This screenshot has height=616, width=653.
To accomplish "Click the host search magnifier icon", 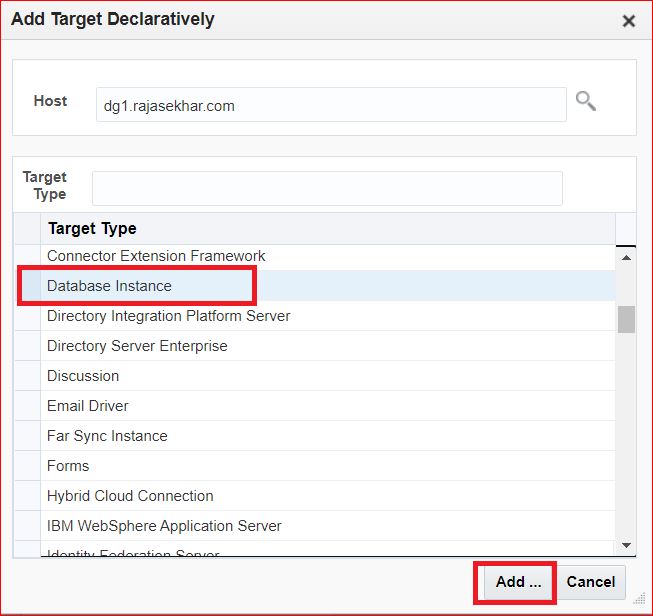I will pyautogui.click(x=585, y=101).
